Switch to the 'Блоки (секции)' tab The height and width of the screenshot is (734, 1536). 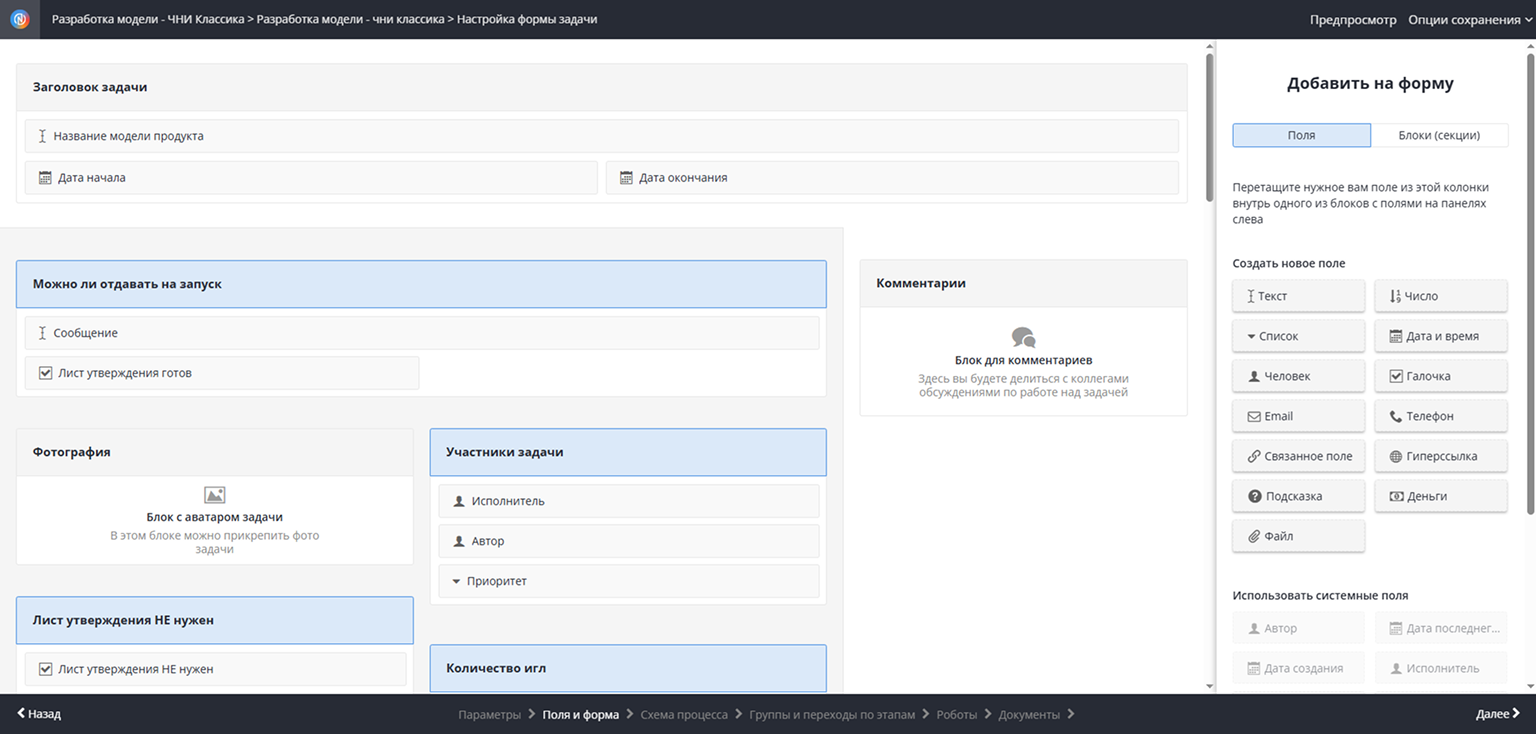(x=1439, y=135)
